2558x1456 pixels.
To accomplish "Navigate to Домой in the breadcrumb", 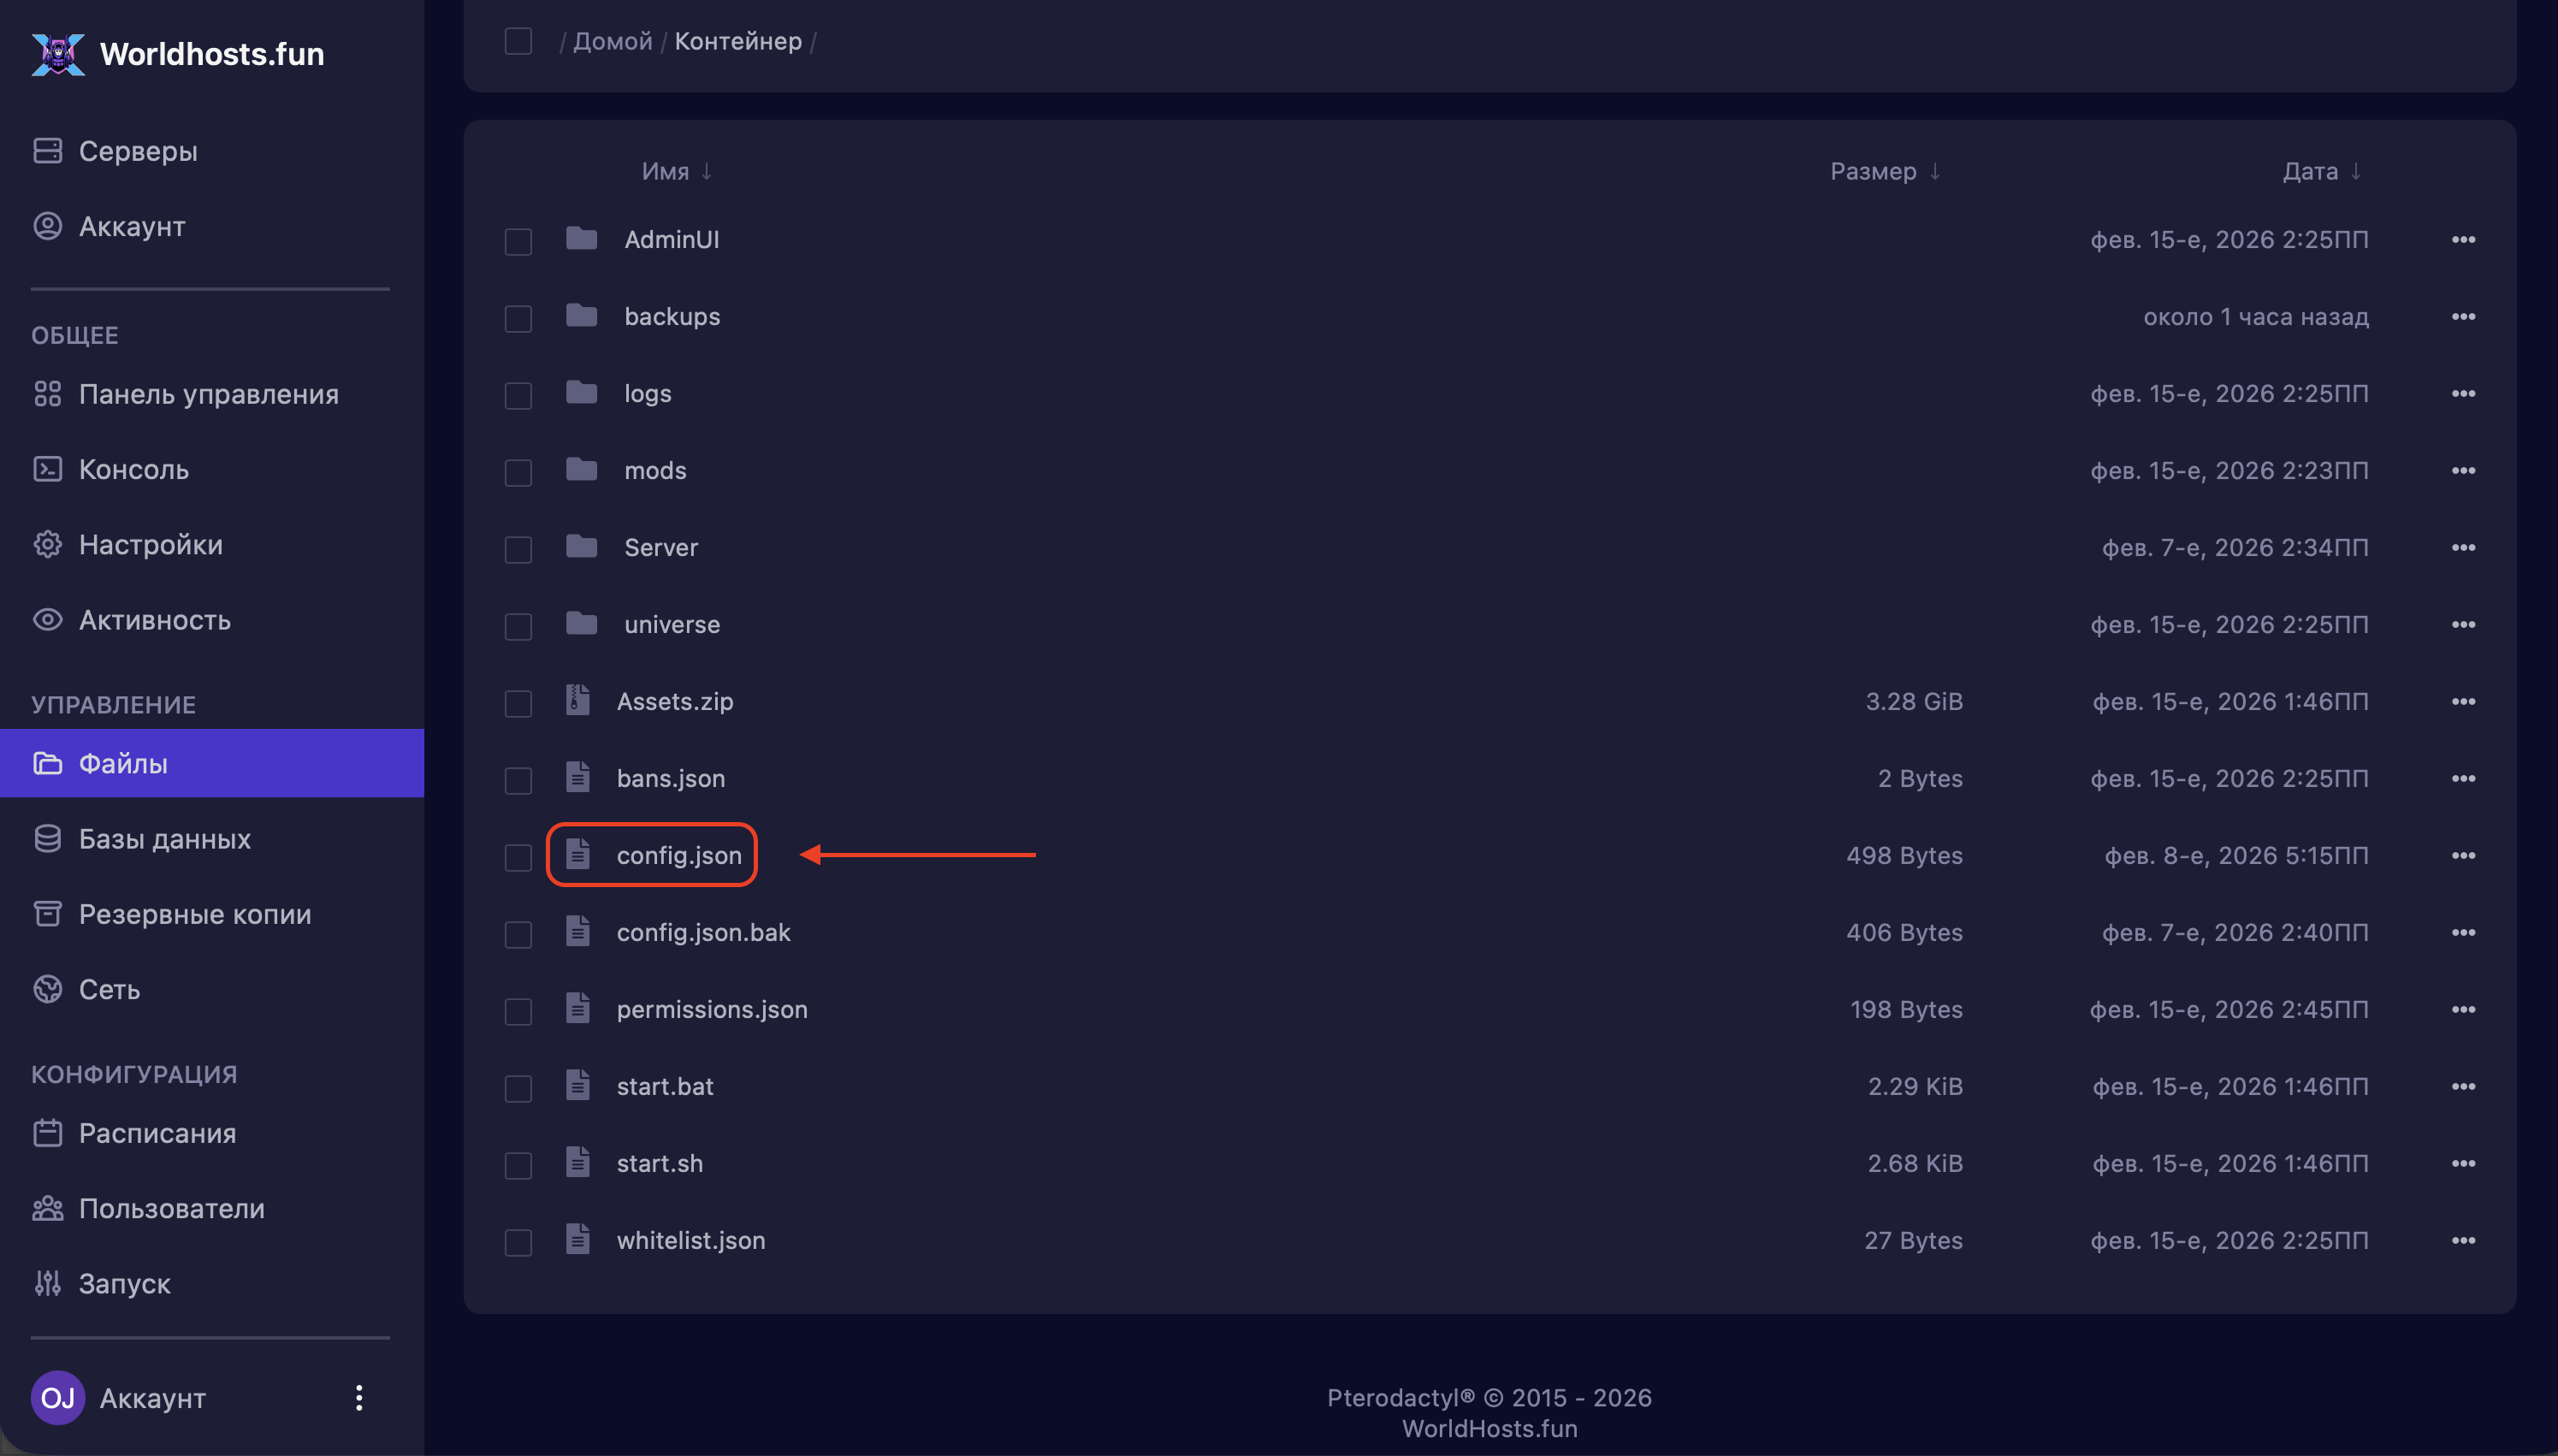I will point(612,41).
